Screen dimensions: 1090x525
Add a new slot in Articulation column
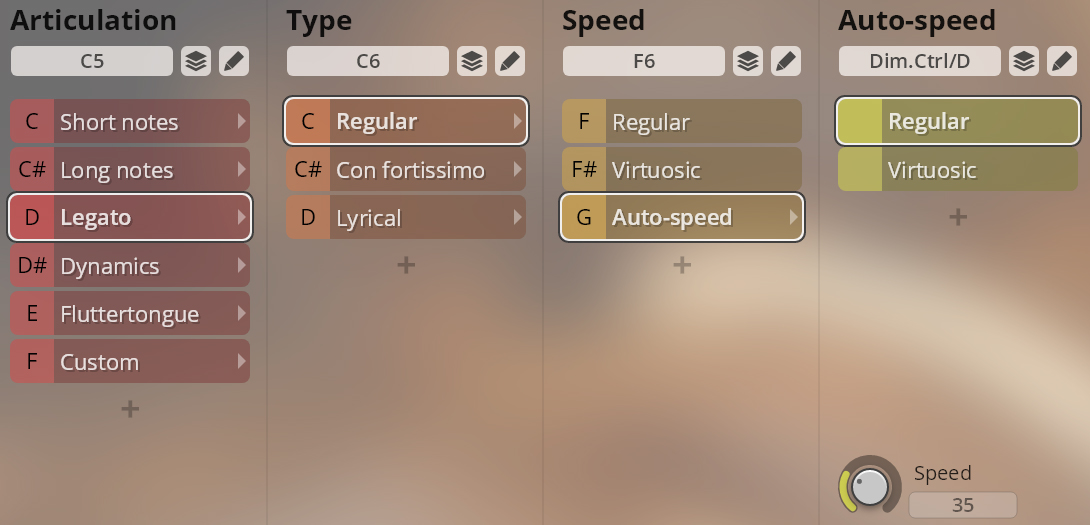point(130,409)
